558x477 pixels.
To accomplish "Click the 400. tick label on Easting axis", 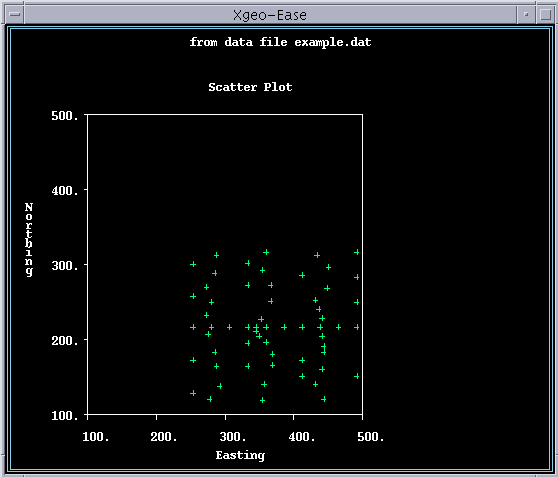I will pos(302,437).
